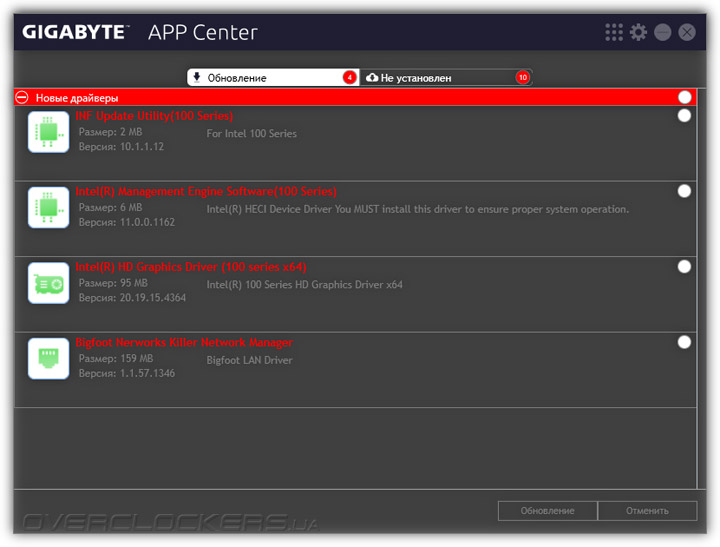Click the GIGABYTE logo in title bar
This screenshot has height=547, width=720.
pyautogui.click(x=75, y=32)
